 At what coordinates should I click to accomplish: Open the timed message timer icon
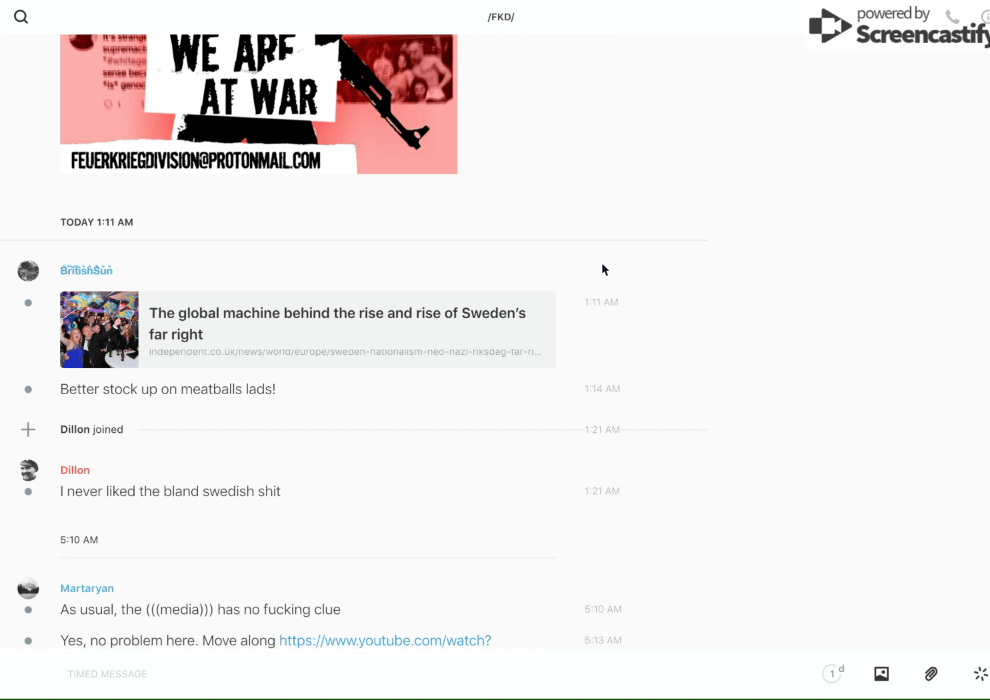832,674
